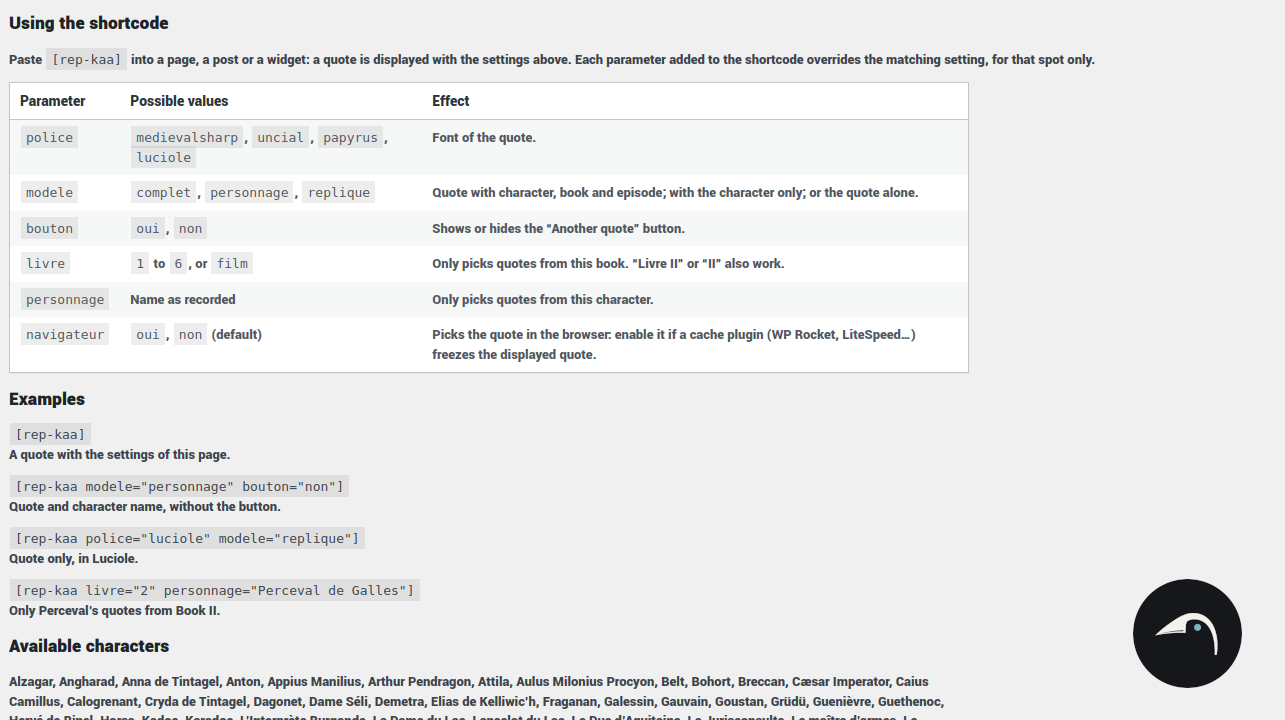This screenshot has height=720, width=1285.
Task: Click the round bird logo floating button
Action: point(1187,633)
